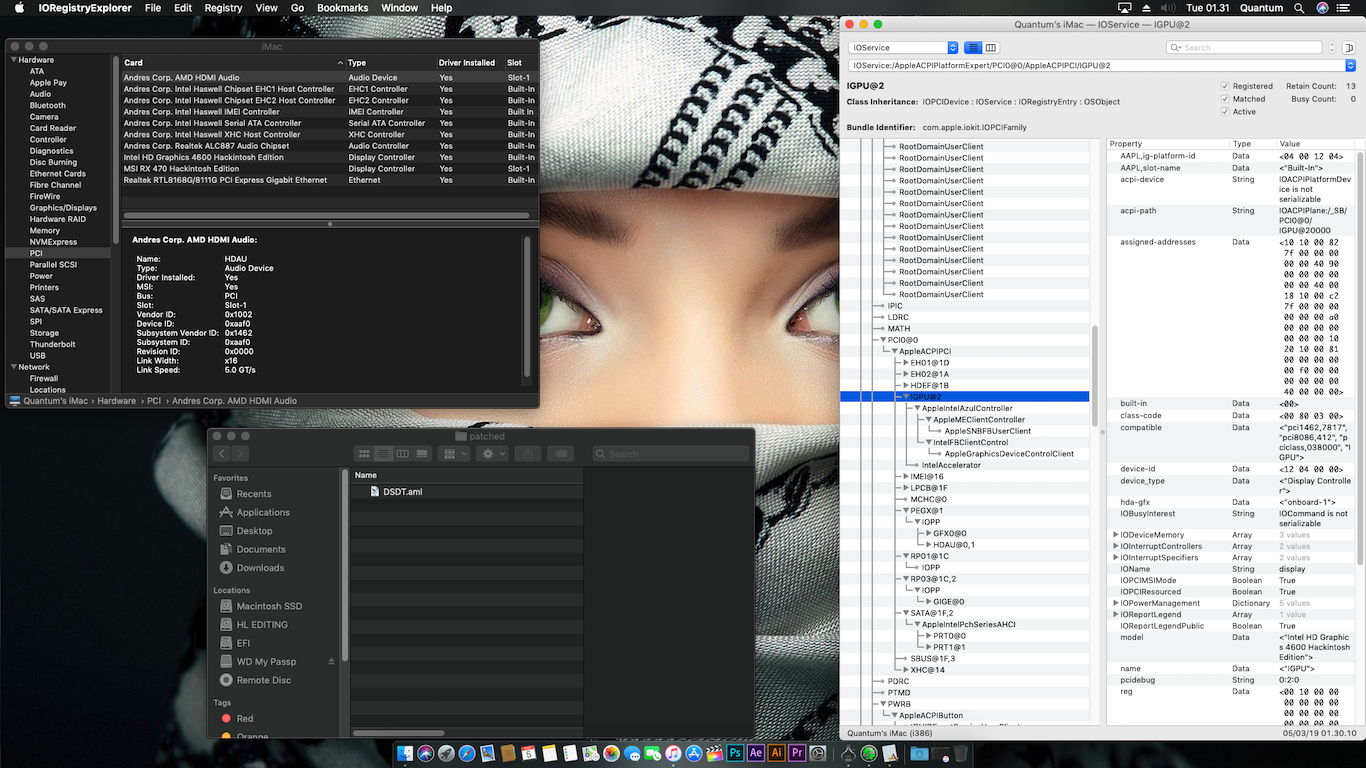Toggle the IORegistryExplorer side panel icon
This screenshot has height=768, width=1366.
point(1348,48)
